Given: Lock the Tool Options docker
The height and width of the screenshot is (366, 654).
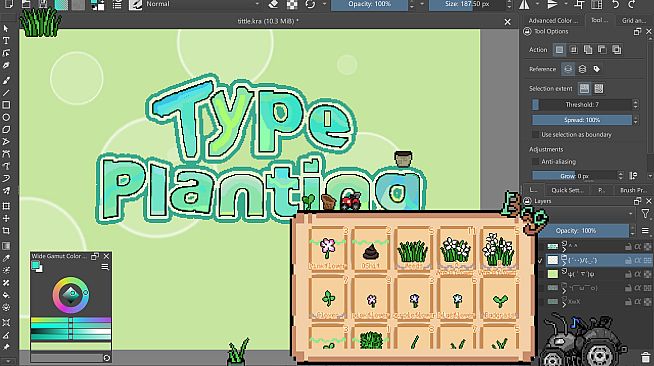Looking at the screenshot, I should [527, 32].
